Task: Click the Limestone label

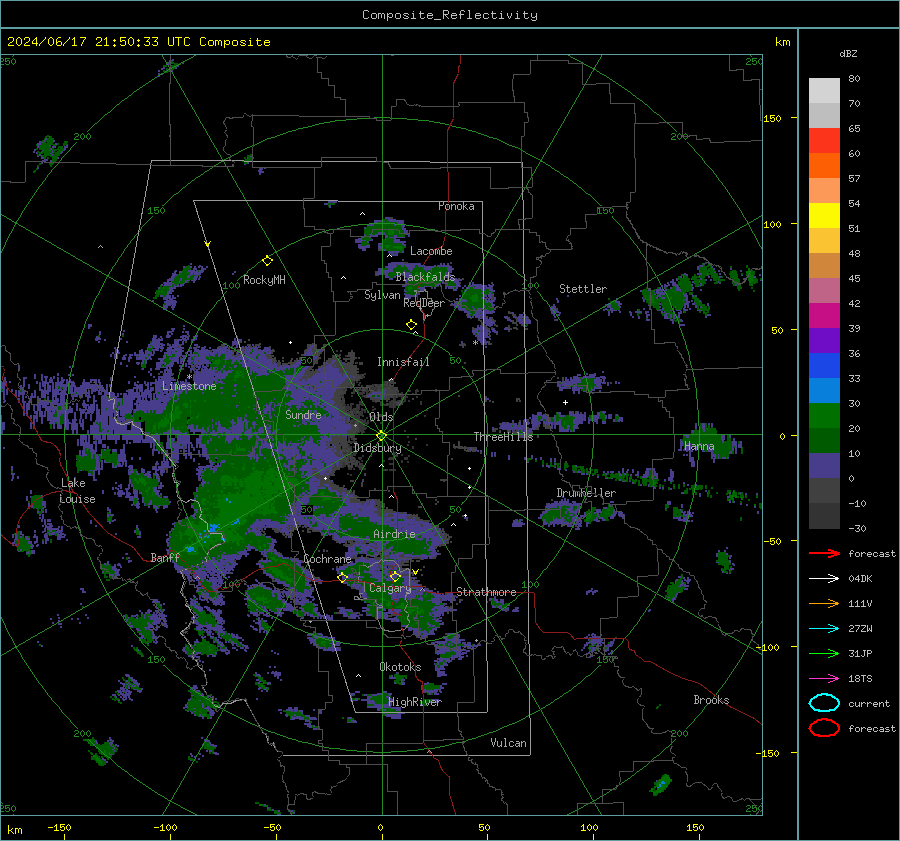Action: coord(189,386)
